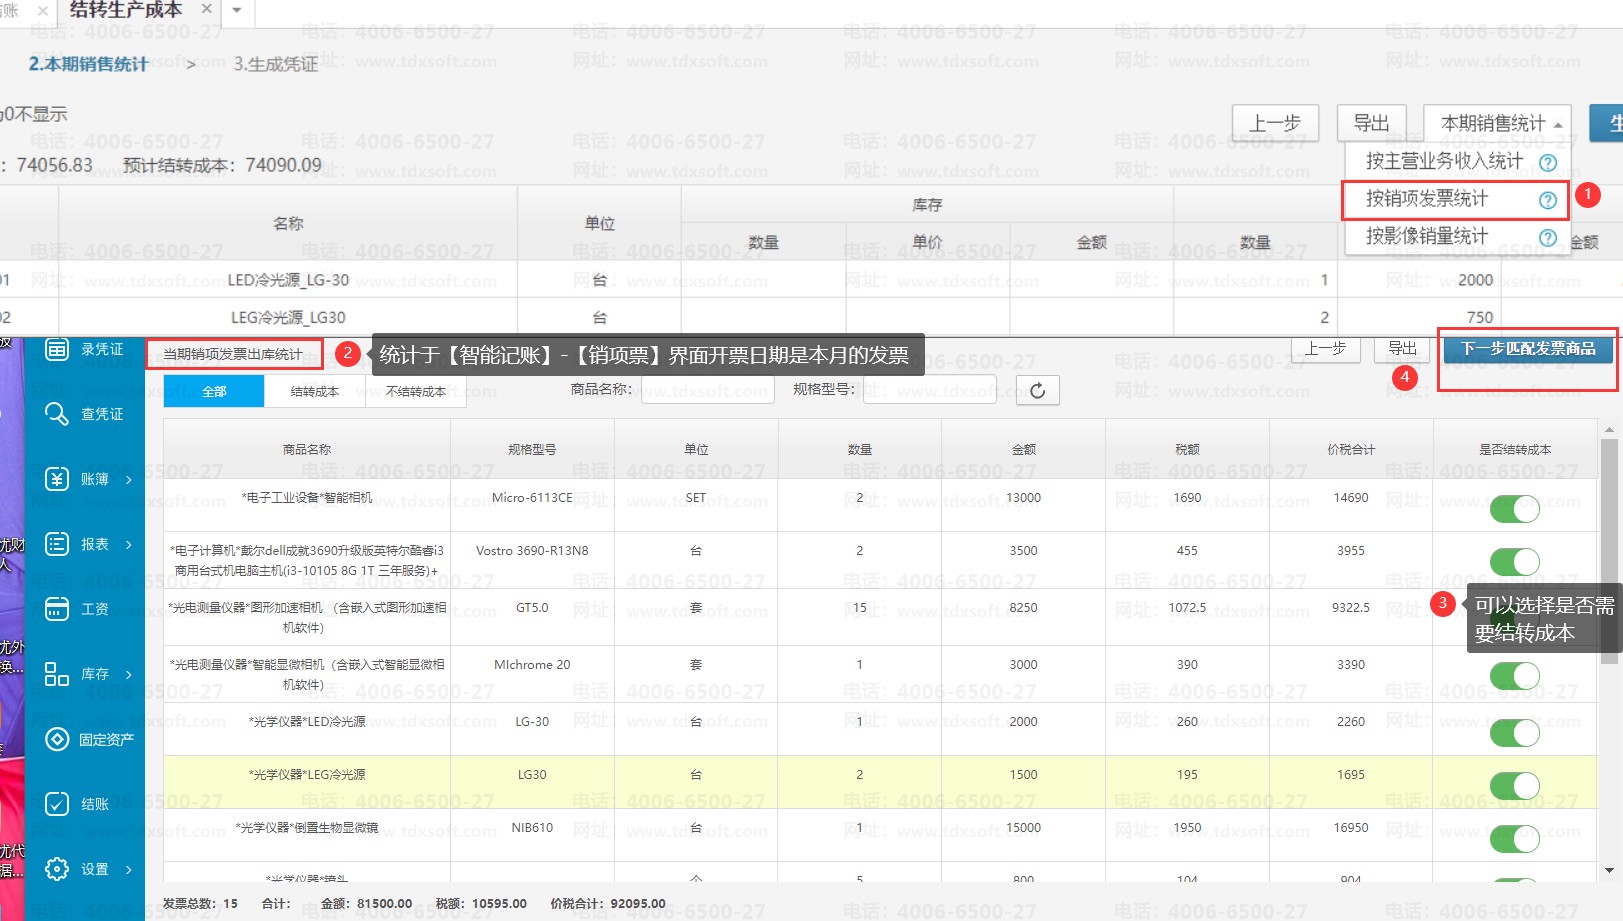The image size is (1623, 921).
Task: Click the 下一步匹配发票商品 button
Action: [x=1527, y=349]
